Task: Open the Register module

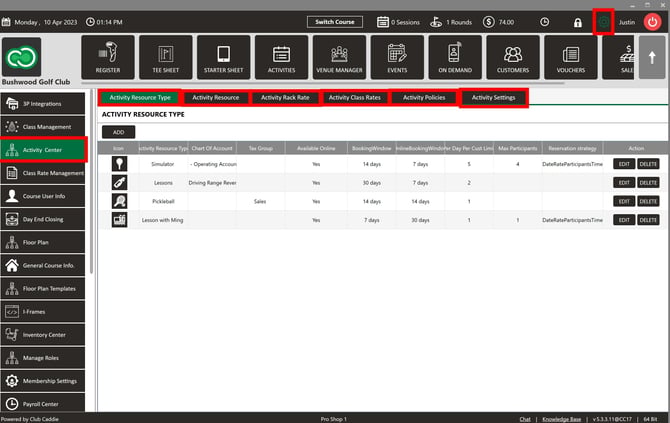Action: click(x=108, y=57)
